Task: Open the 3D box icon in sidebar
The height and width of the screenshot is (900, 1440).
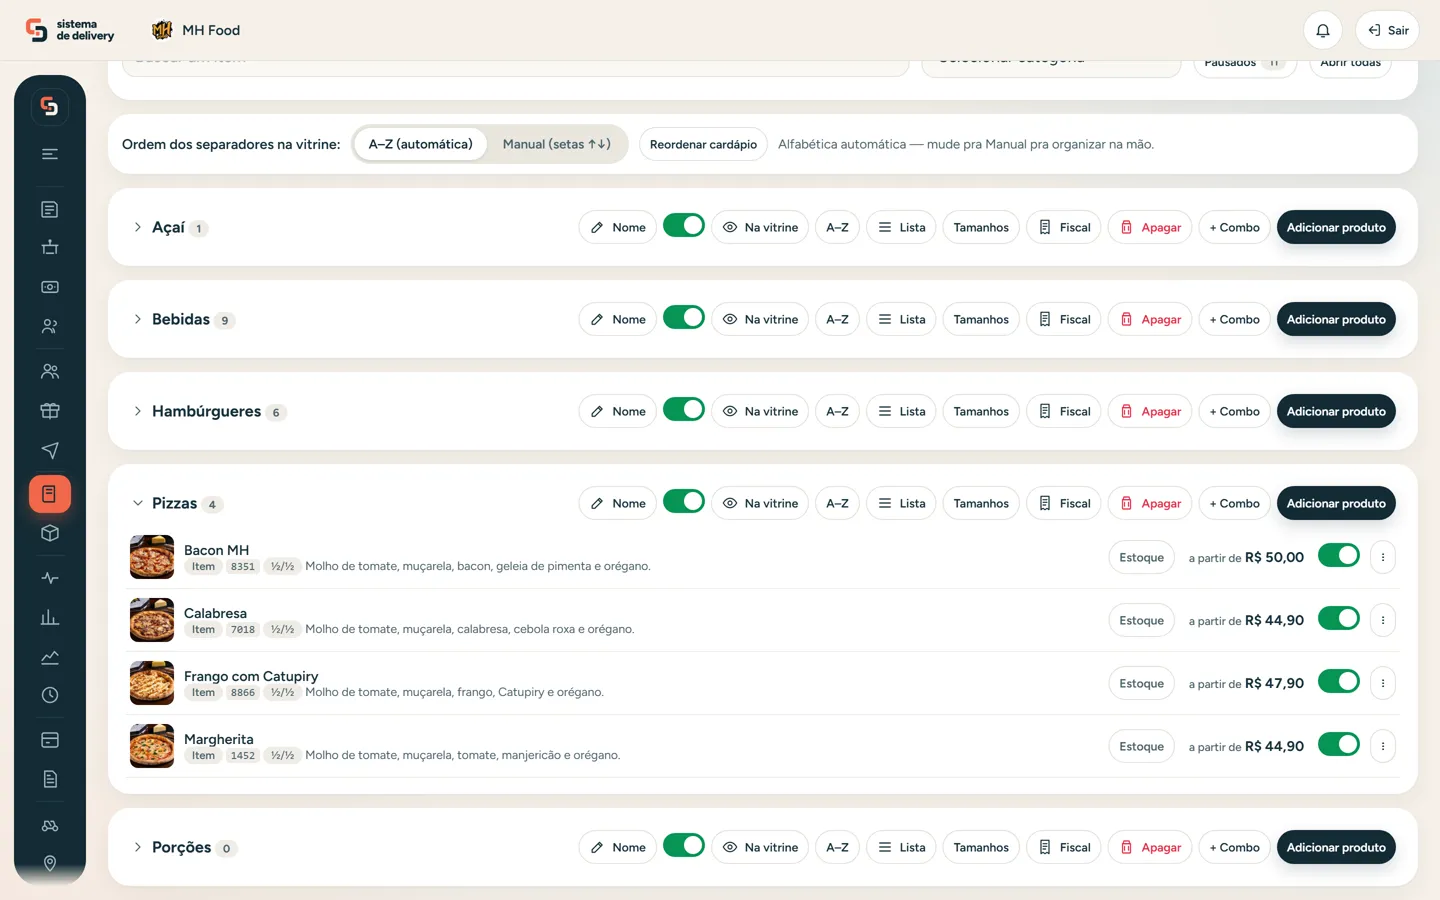Action: [x=50, y=534]
